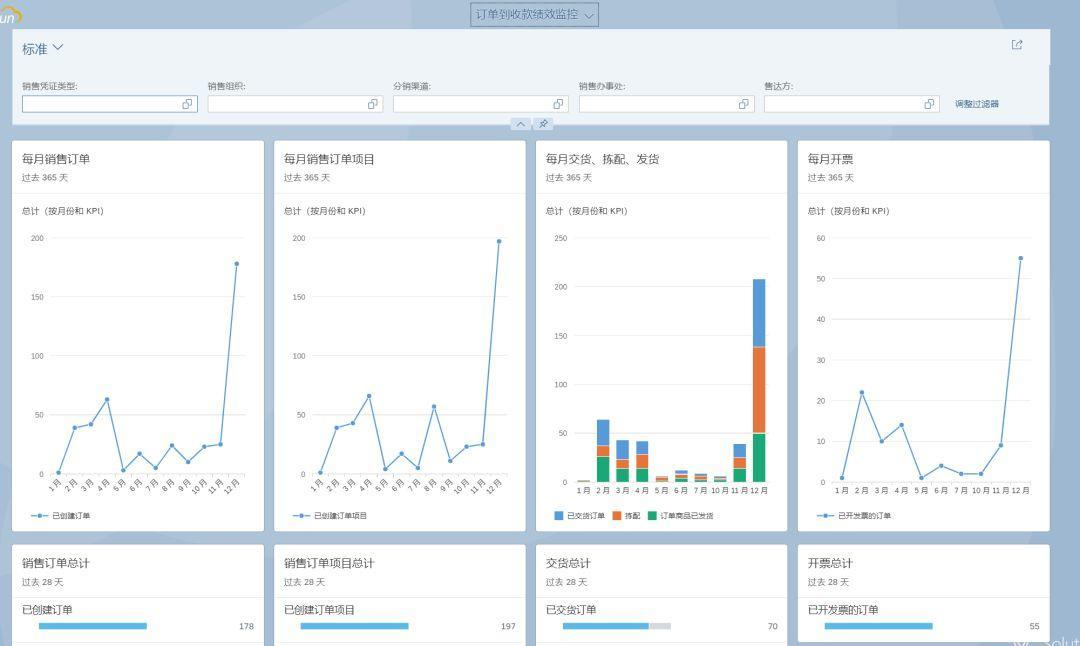Screen dimensions: 1080x646
Task: Click 过去 365 天 under 每月开票
Action: [831, 178]
